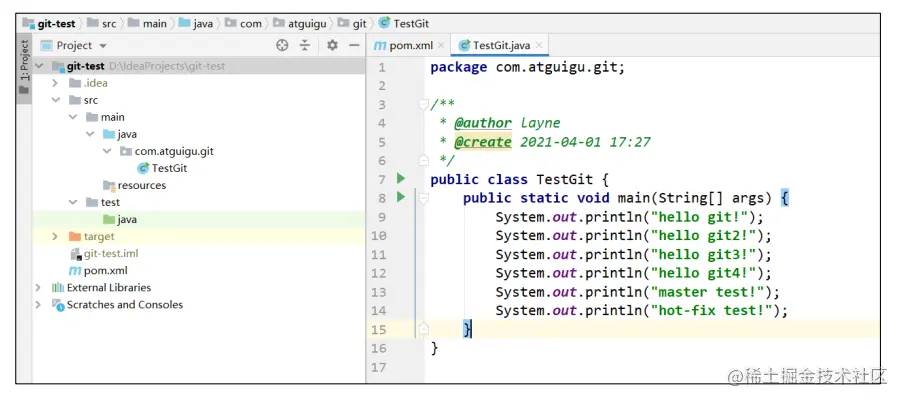The height and width of the screenshot is (401, 902).
Task: Click the run gutter icon beside class TestGit
Action: [401, 179]
